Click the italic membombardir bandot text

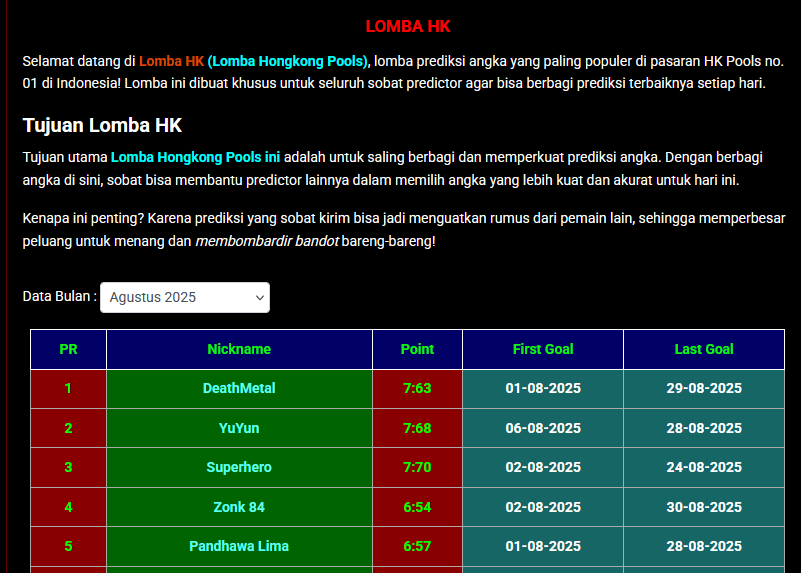[x=267, y=241]
